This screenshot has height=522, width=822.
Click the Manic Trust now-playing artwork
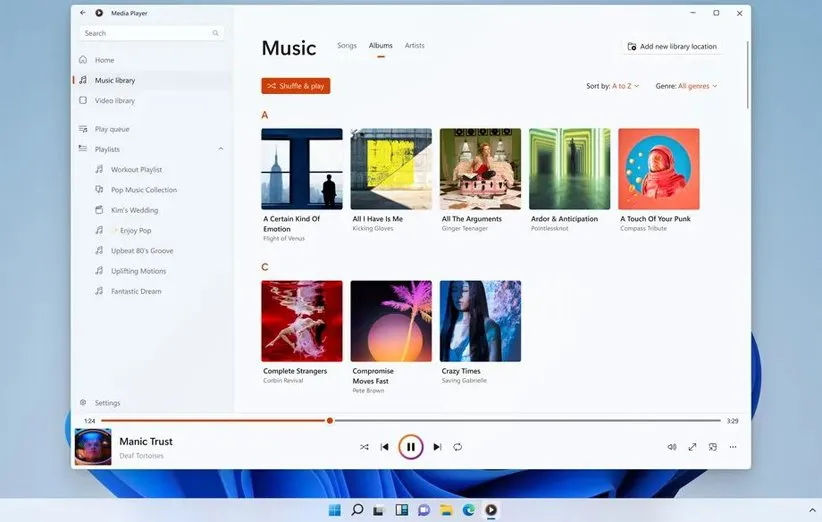[93, 447]
